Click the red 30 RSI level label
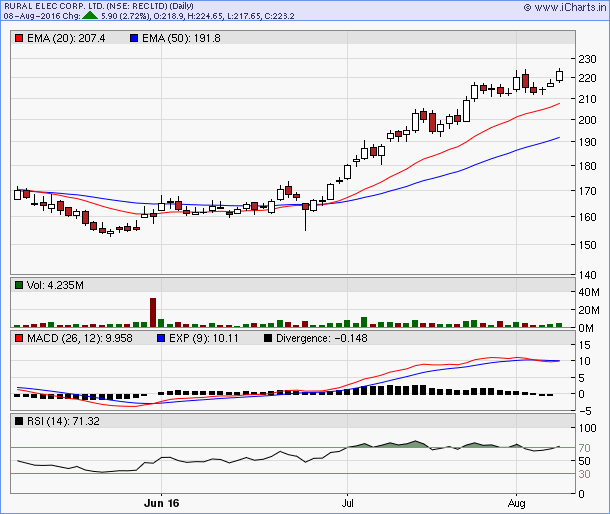 tap(584, 474)
